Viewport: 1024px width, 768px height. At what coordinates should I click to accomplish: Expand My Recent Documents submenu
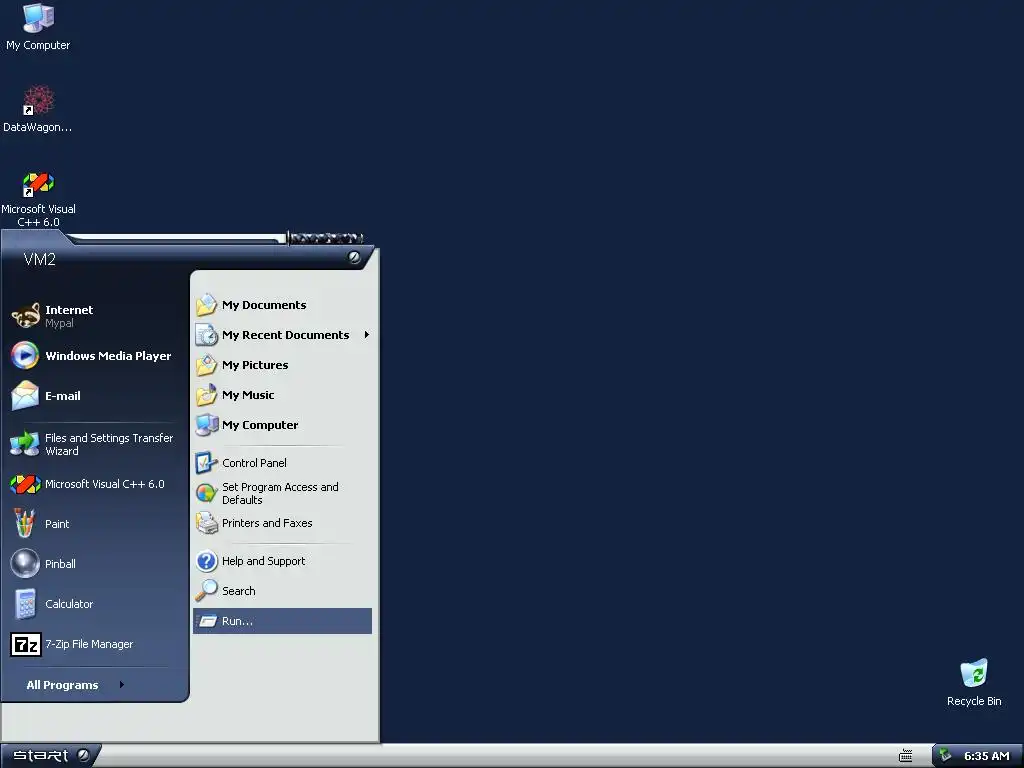click(x=282, y=335)
